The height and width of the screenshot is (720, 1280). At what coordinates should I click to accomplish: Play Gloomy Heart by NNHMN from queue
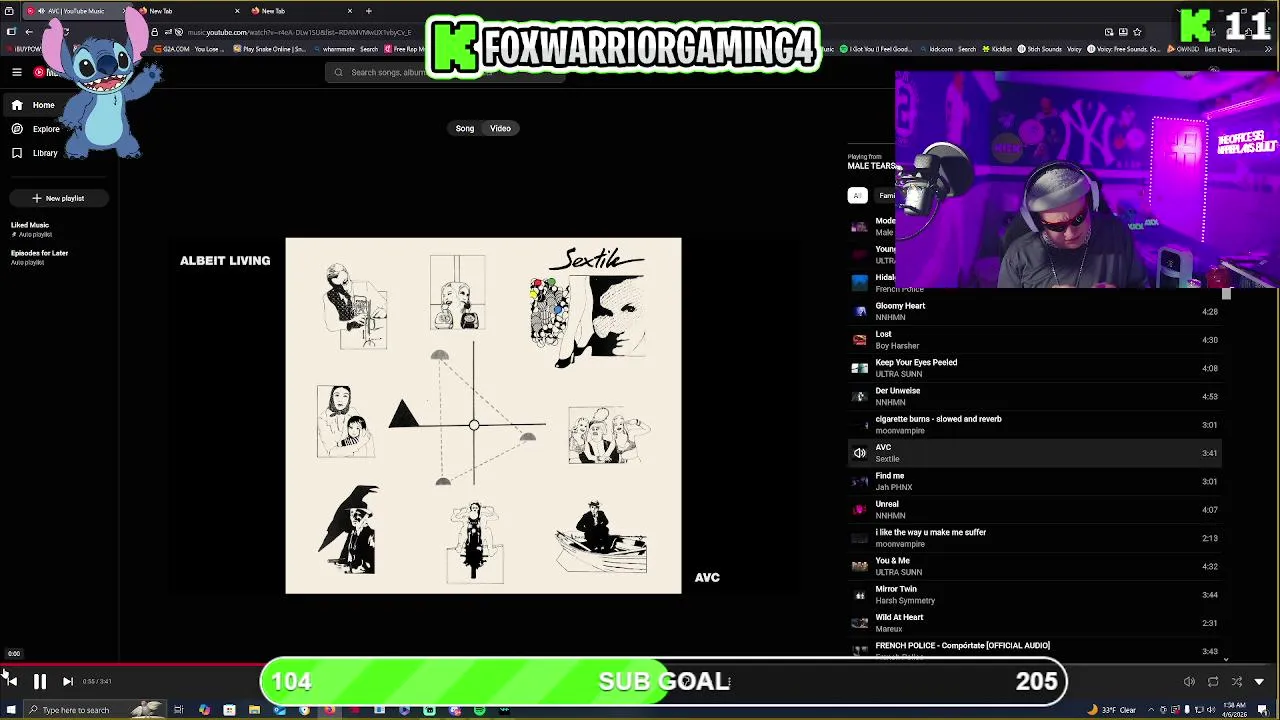pos(1035,311)
